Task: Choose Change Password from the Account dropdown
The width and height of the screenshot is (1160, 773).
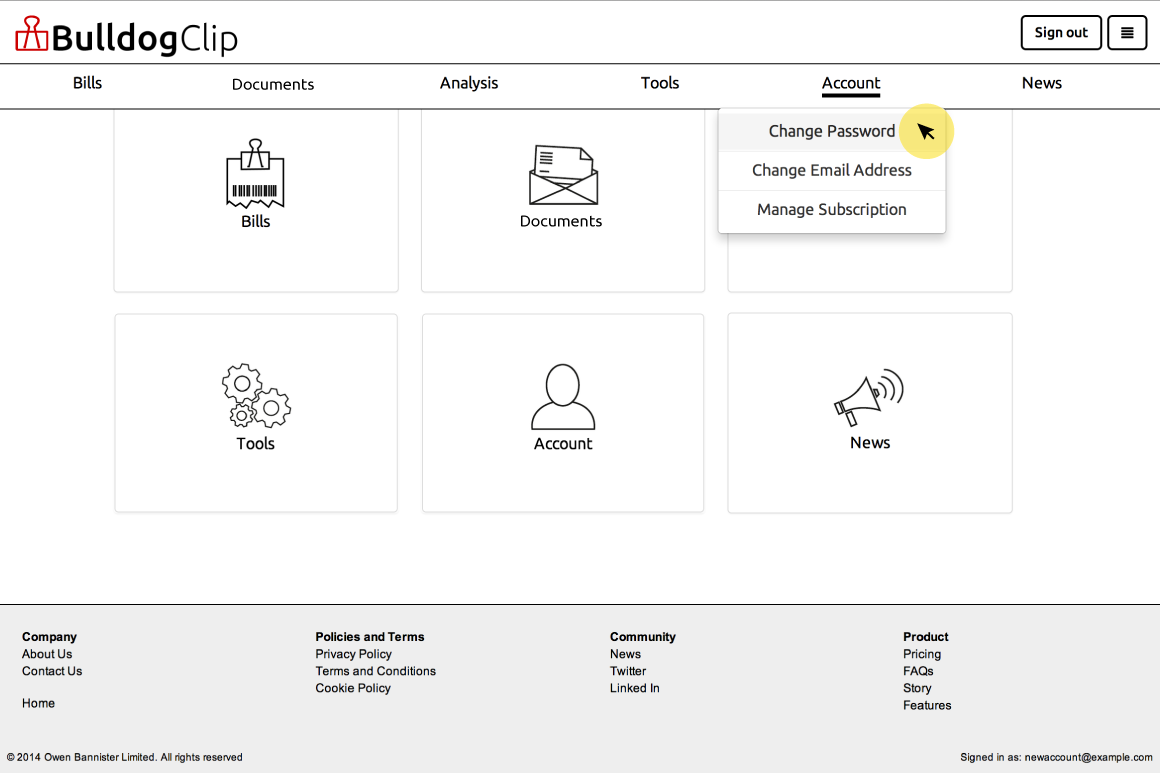Action: point(831,131)
